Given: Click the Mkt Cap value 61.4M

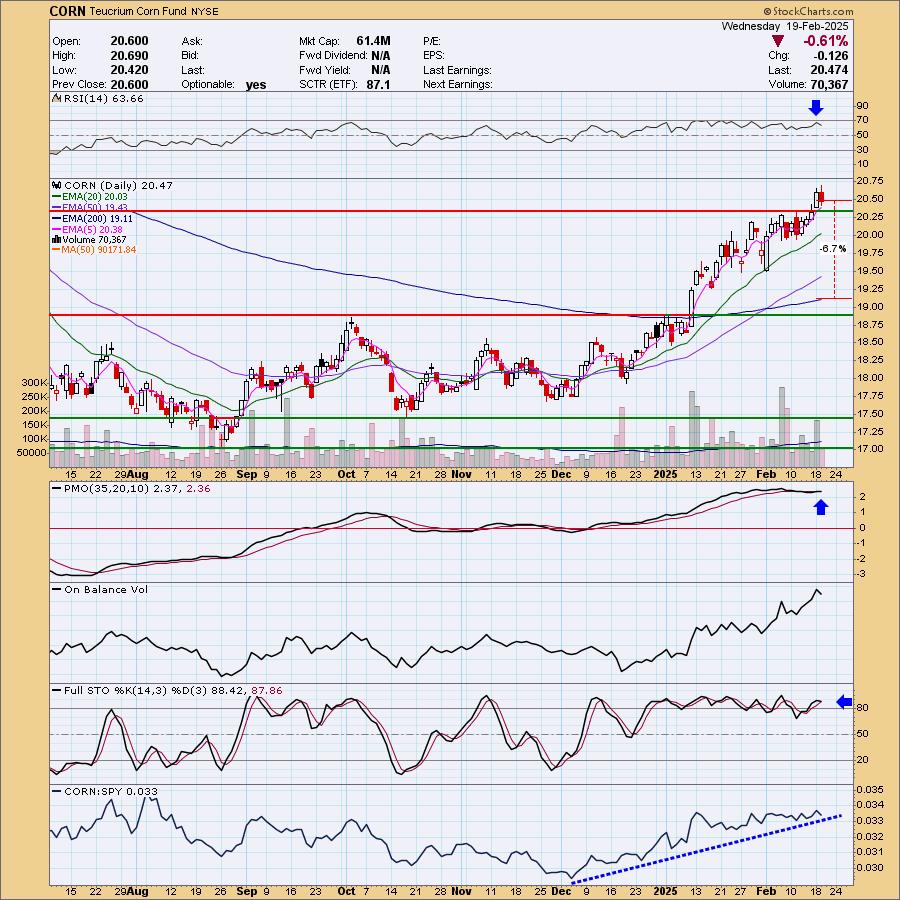Looking at the screenshot, I should pyautogui.click(x=373, y=41).
